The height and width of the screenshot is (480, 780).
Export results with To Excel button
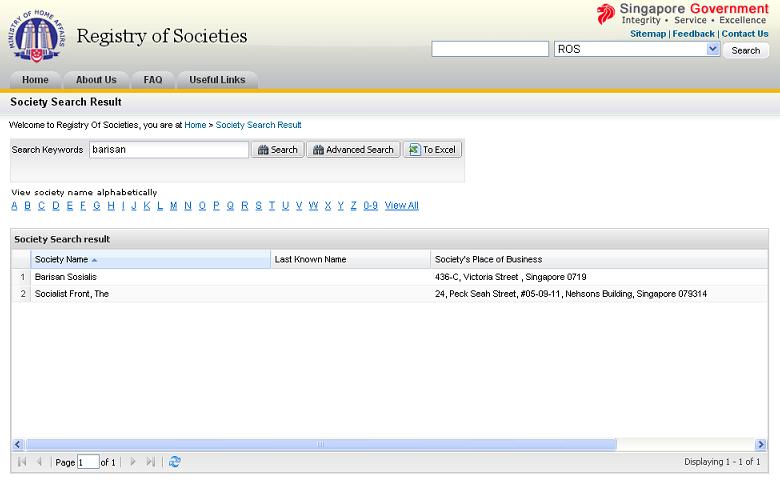pyautogui.click(x=433, y=149)
